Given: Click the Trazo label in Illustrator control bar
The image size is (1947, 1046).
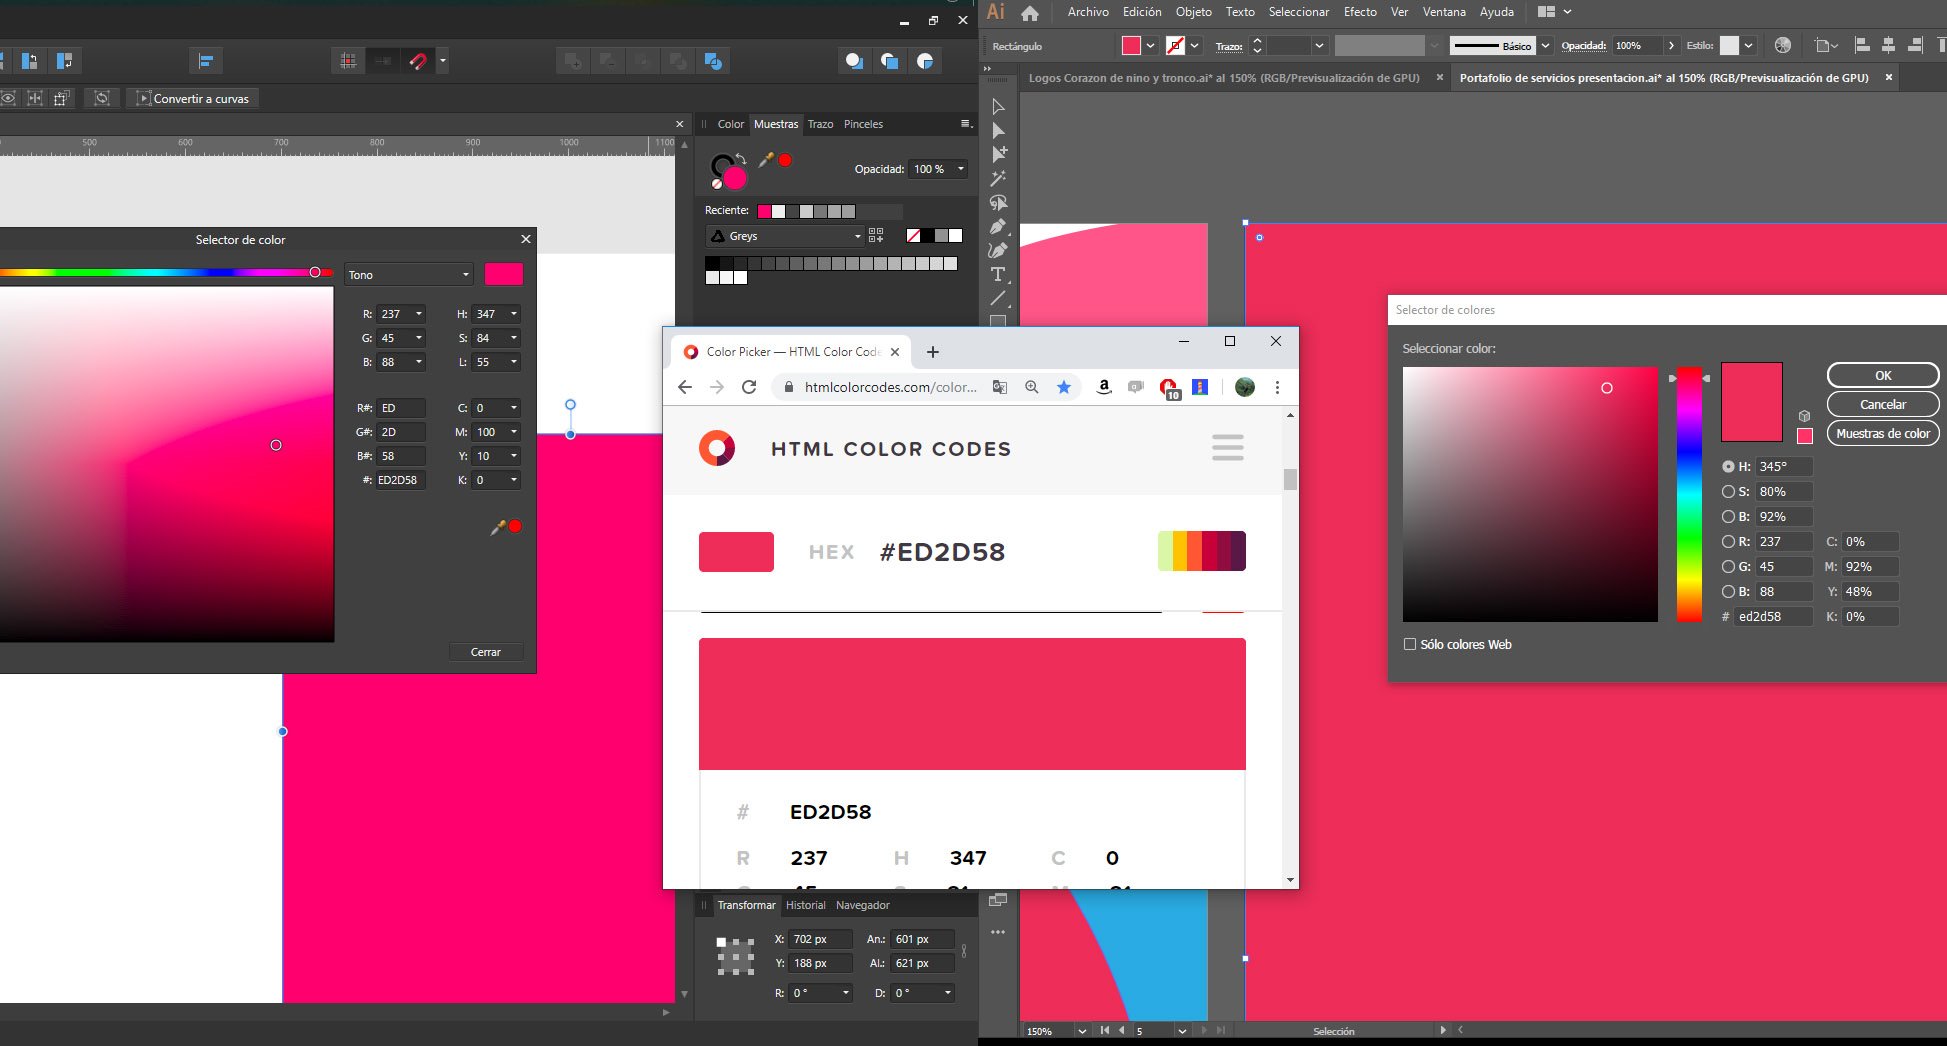Looking at the screenshot, I should tap(1229, 46).
